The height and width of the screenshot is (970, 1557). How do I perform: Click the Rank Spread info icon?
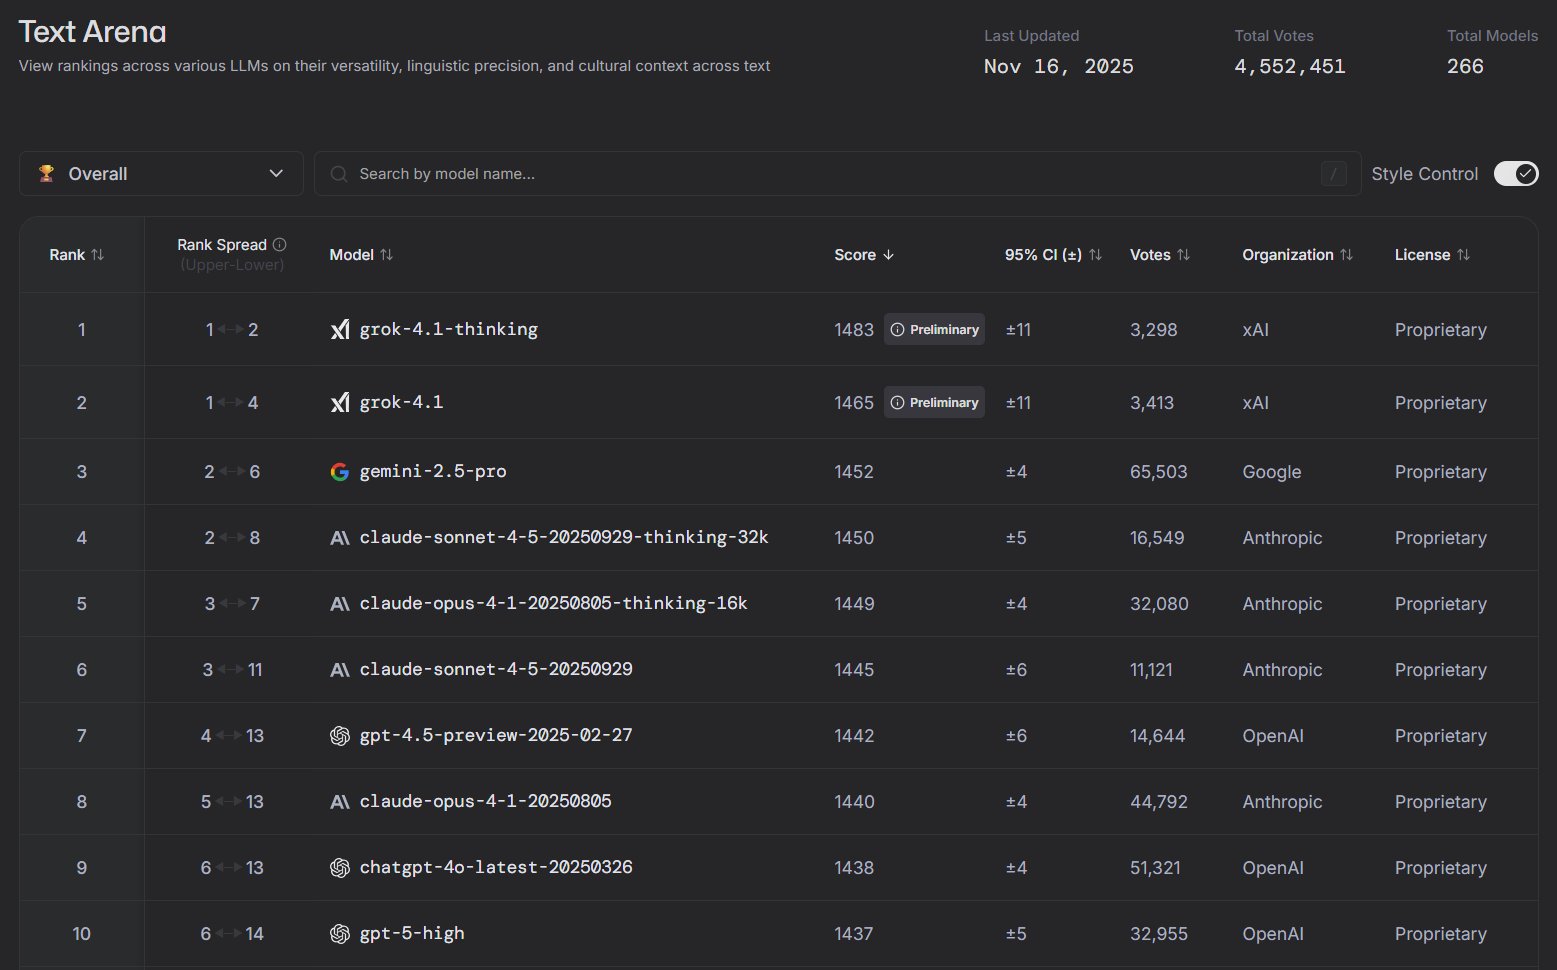(280, 245)
